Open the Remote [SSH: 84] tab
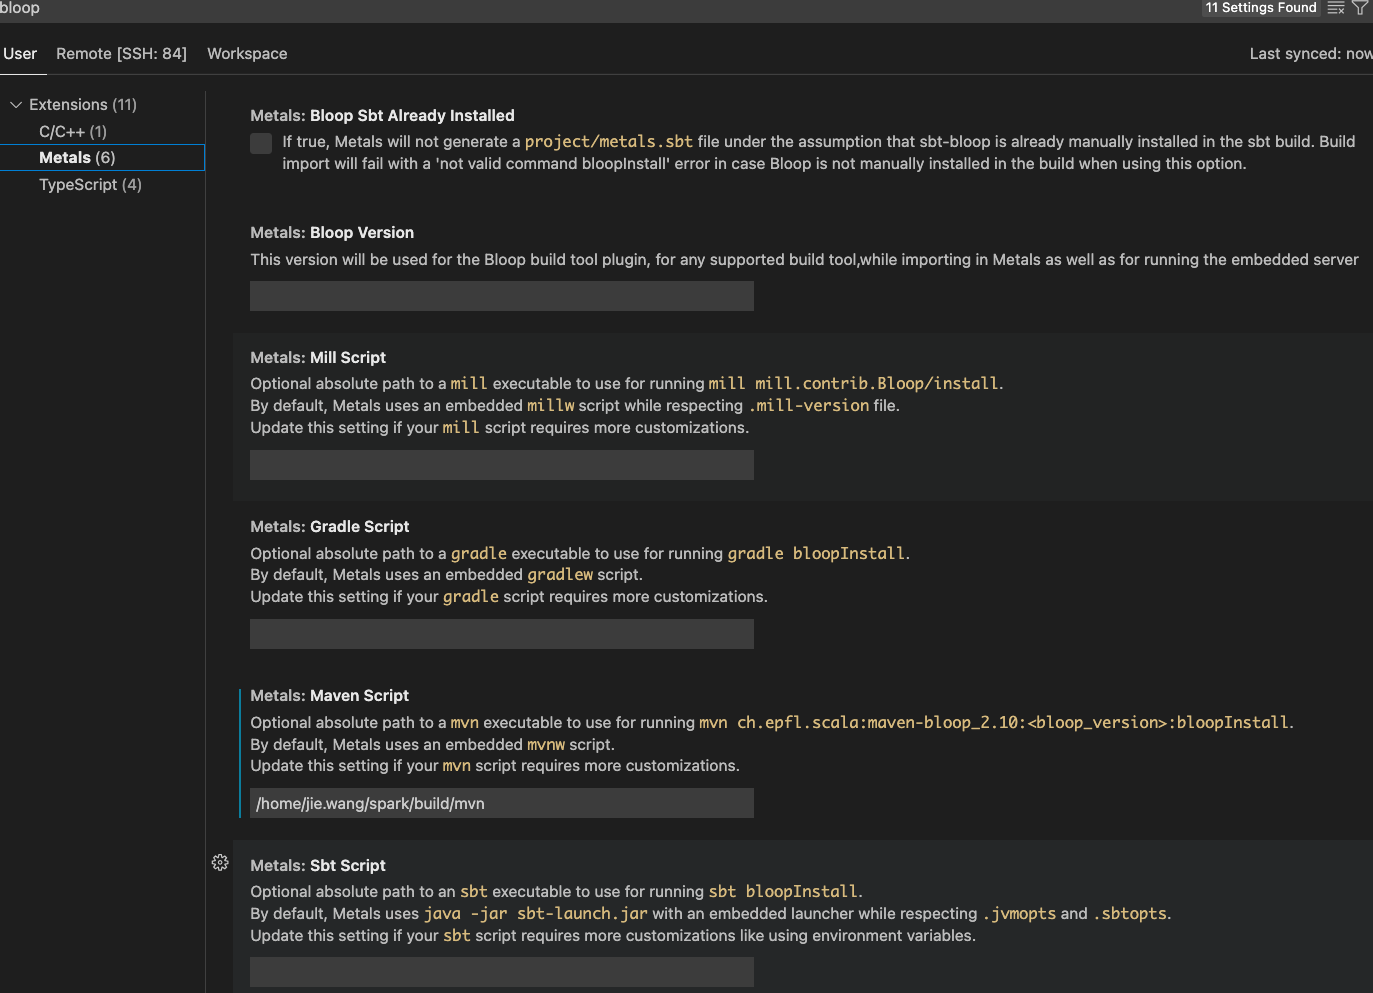This screenshot has width=1373, height=993. [121, 54]
